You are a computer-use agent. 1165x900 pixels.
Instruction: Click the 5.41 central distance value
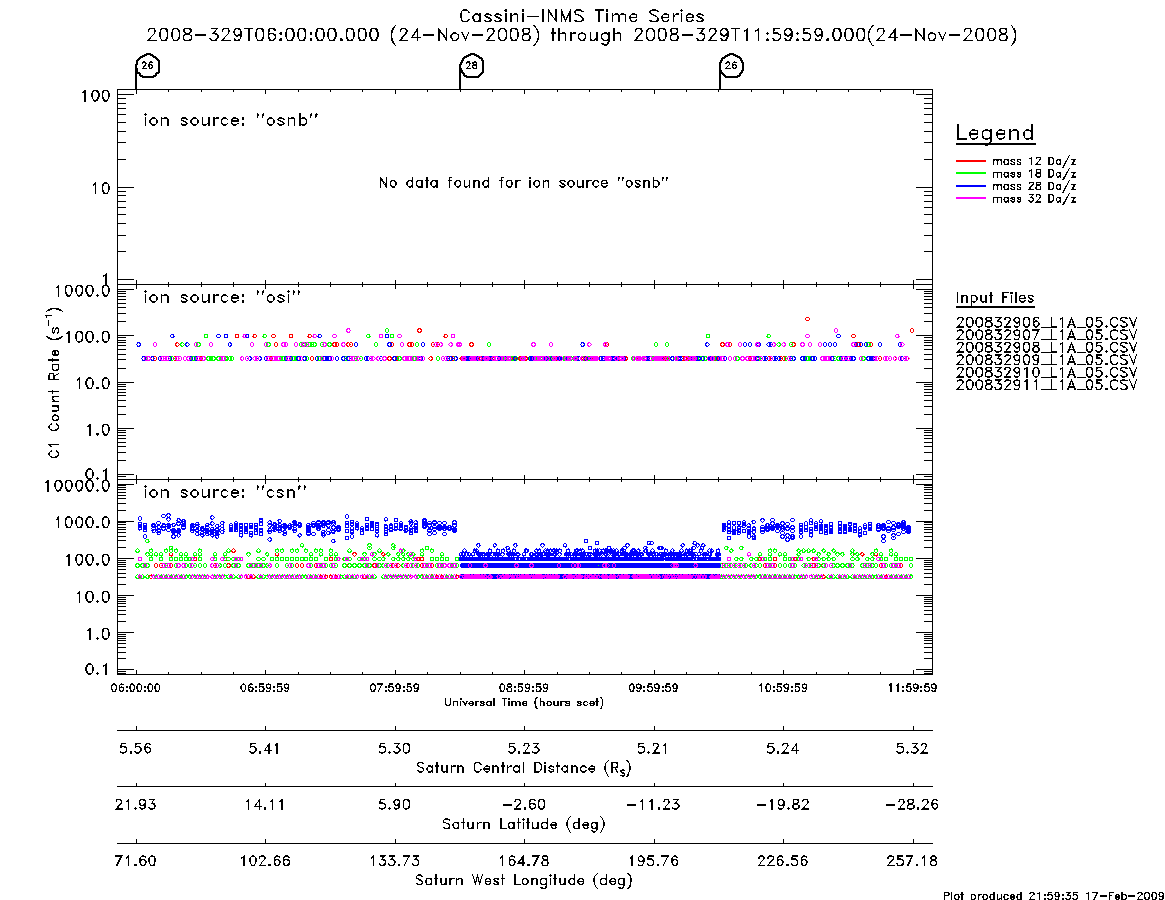pyautogui.click(x=265, y=748)
